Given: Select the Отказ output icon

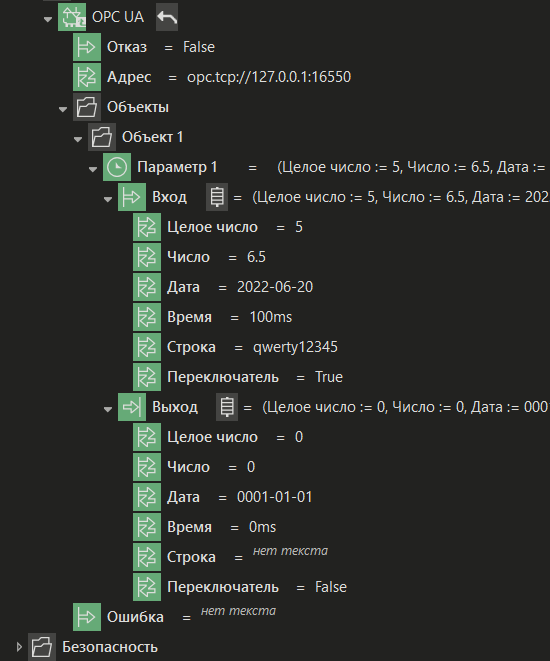Looking at the screenshot, I should pos(87,47).
